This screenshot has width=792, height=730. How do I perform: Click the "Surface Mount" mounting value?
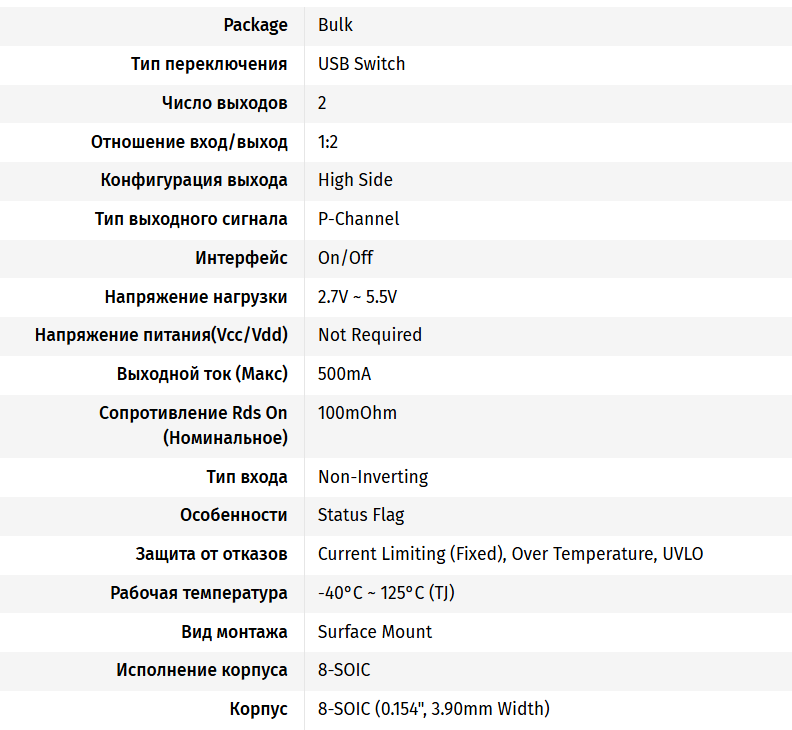375,632
